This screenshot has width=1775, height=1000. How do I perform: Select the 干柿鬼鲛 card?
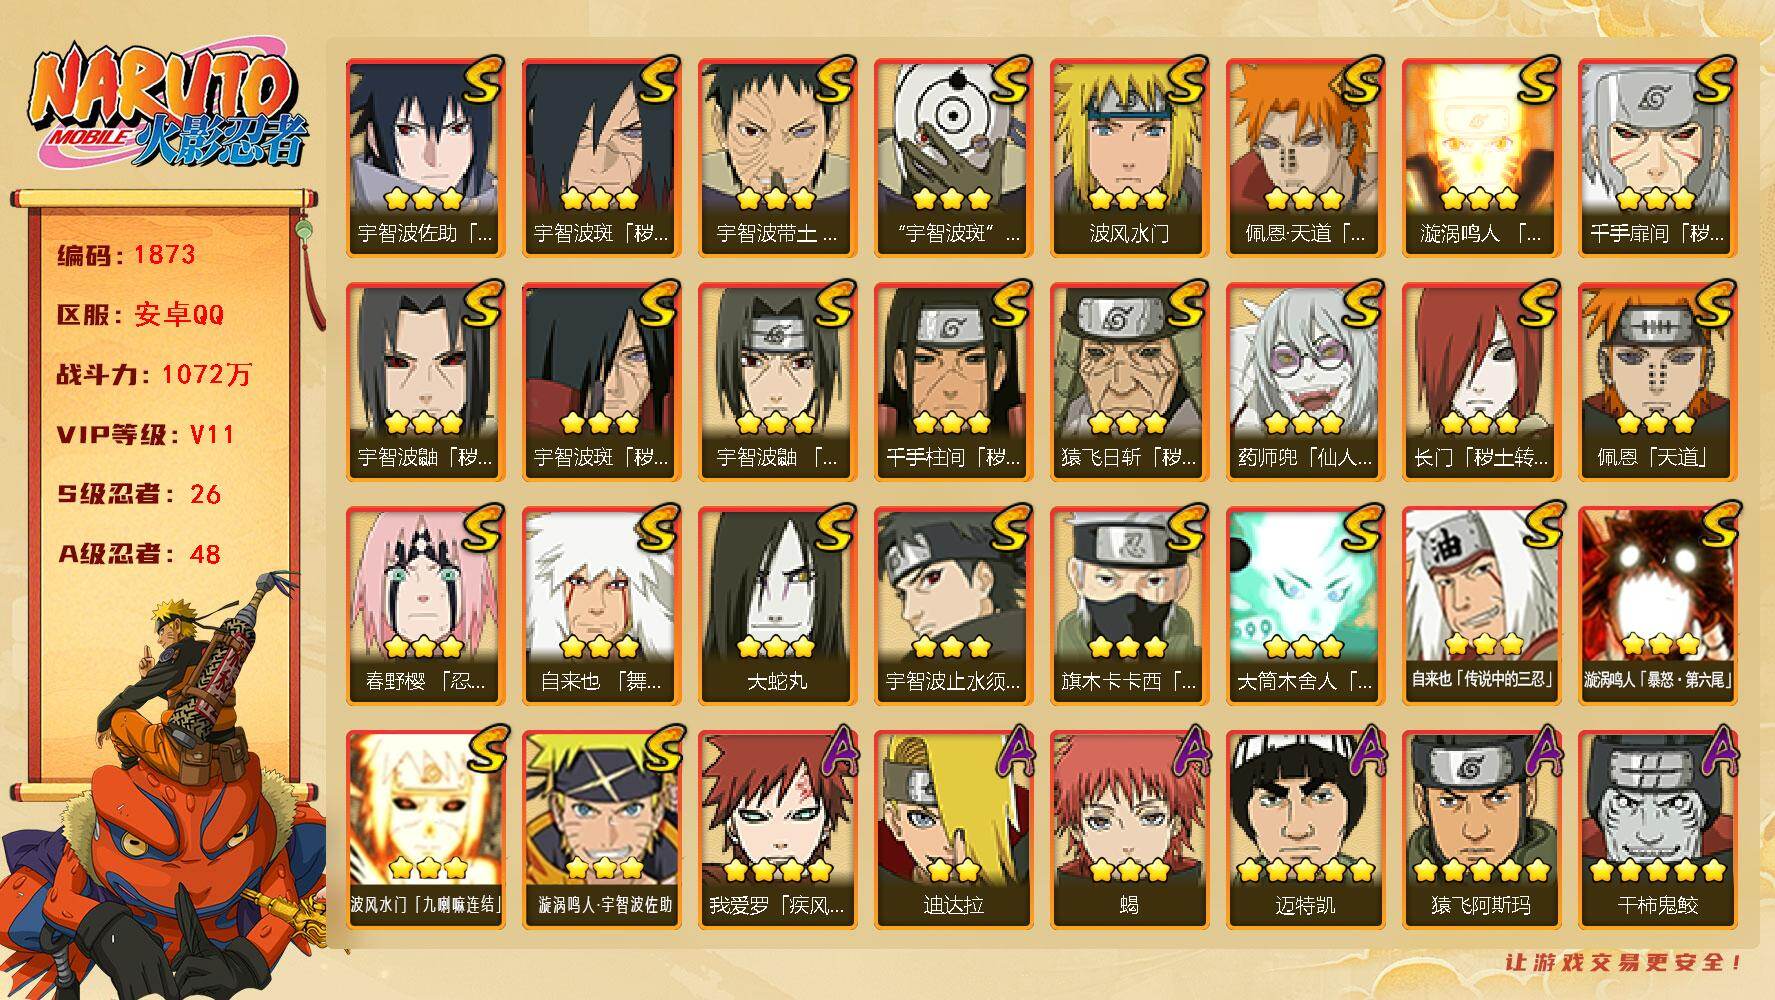1657,829
